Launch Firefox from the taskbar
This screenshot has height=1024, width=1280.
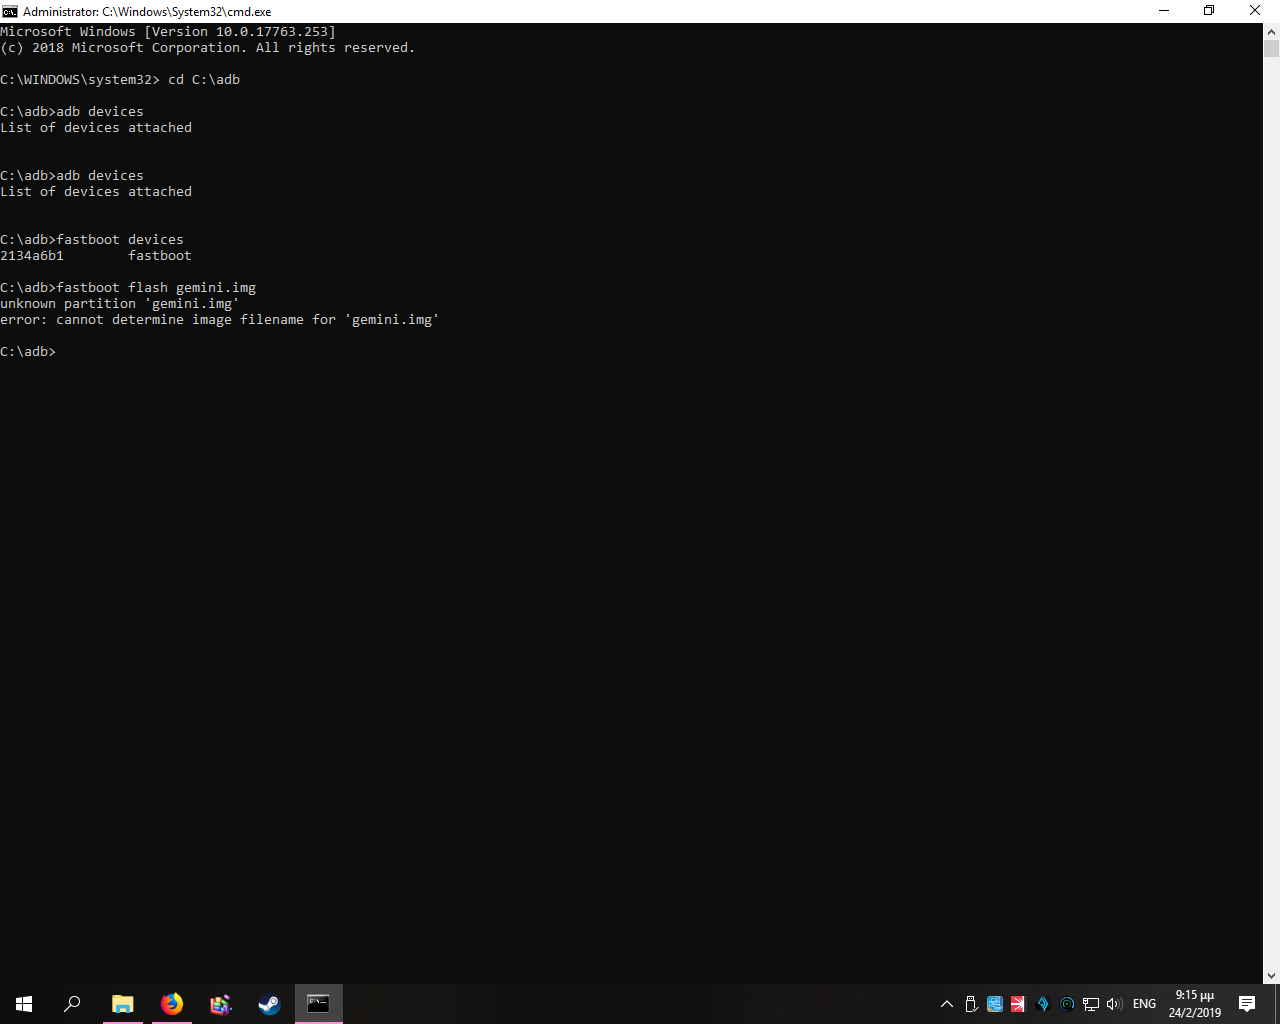pos(172,1004)
